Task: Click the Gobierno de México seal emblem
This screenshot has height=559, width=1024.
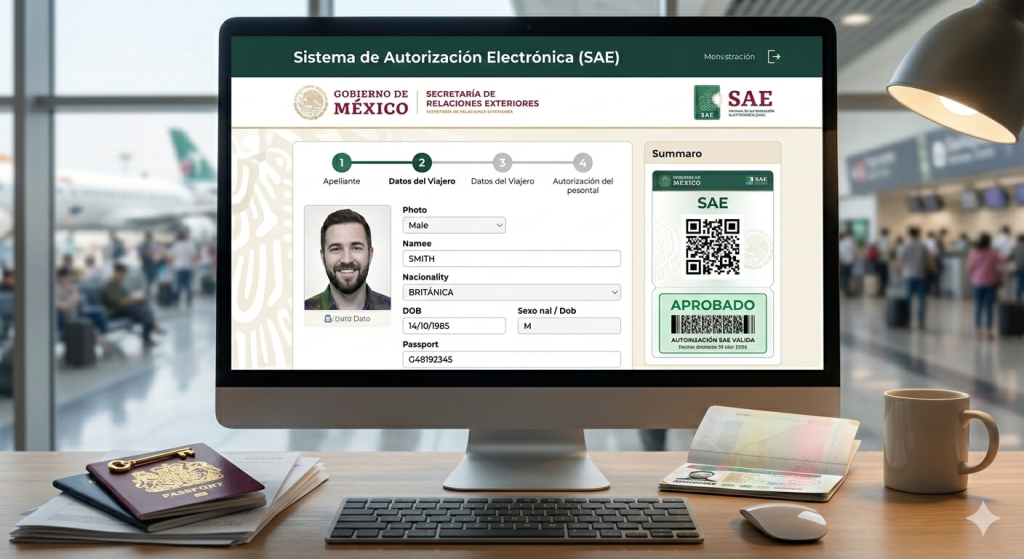Action: click(311, 103)
